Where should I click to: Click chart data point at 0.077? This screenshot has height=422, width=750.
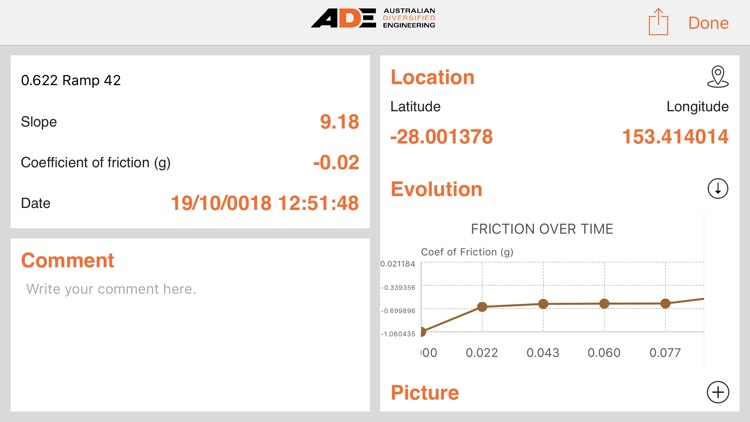pos(665,303)
